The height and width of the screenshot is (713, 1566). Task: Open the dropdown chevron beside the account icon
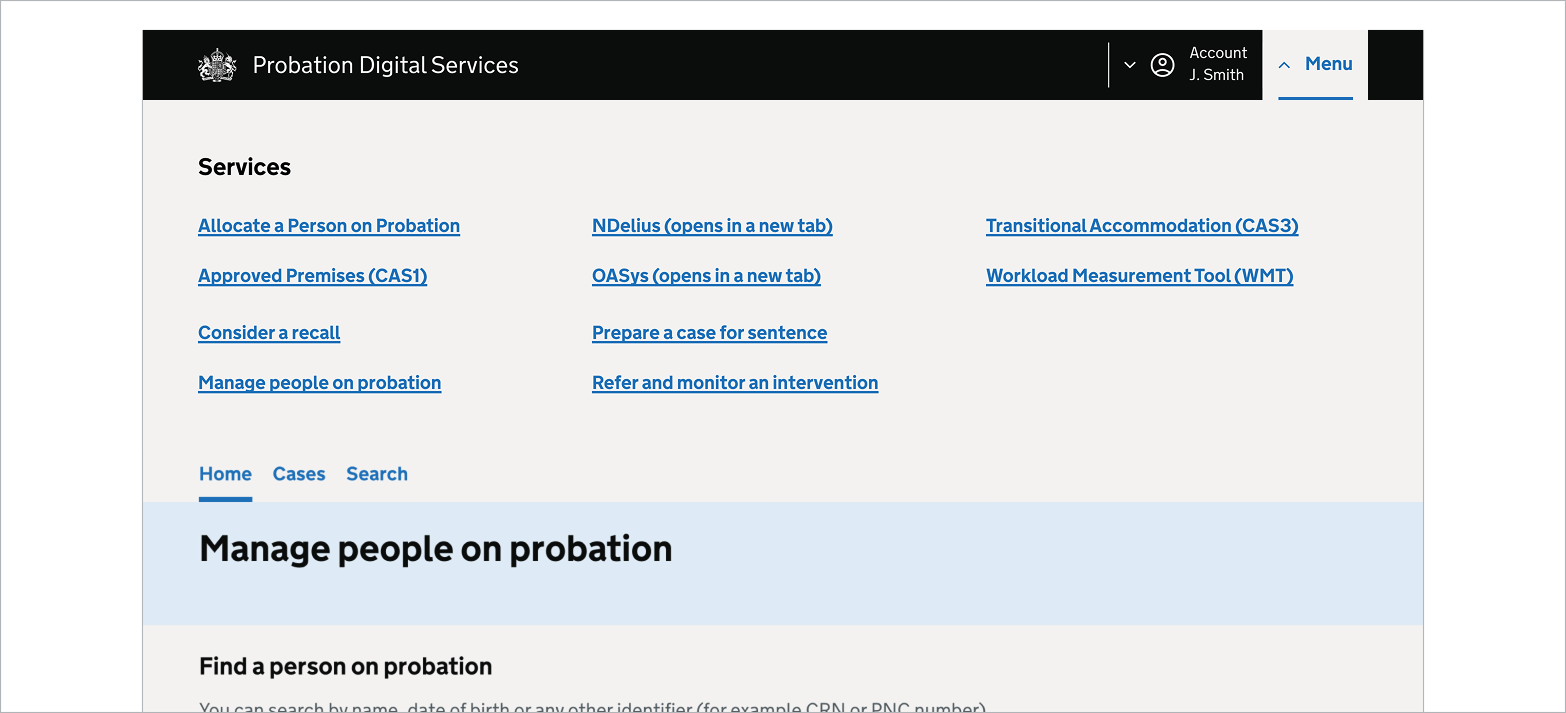(1130, 64)
